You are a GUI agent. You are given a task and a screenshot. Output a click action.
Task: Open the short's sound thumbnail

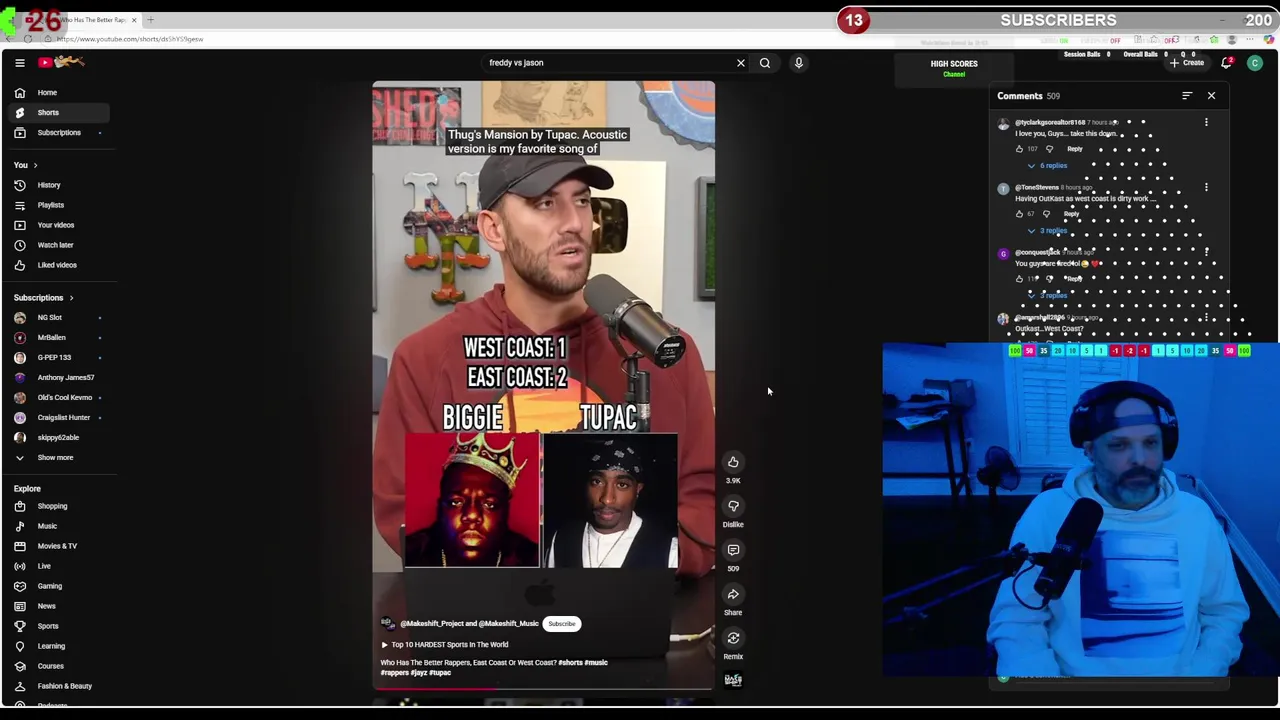point(733,680)
